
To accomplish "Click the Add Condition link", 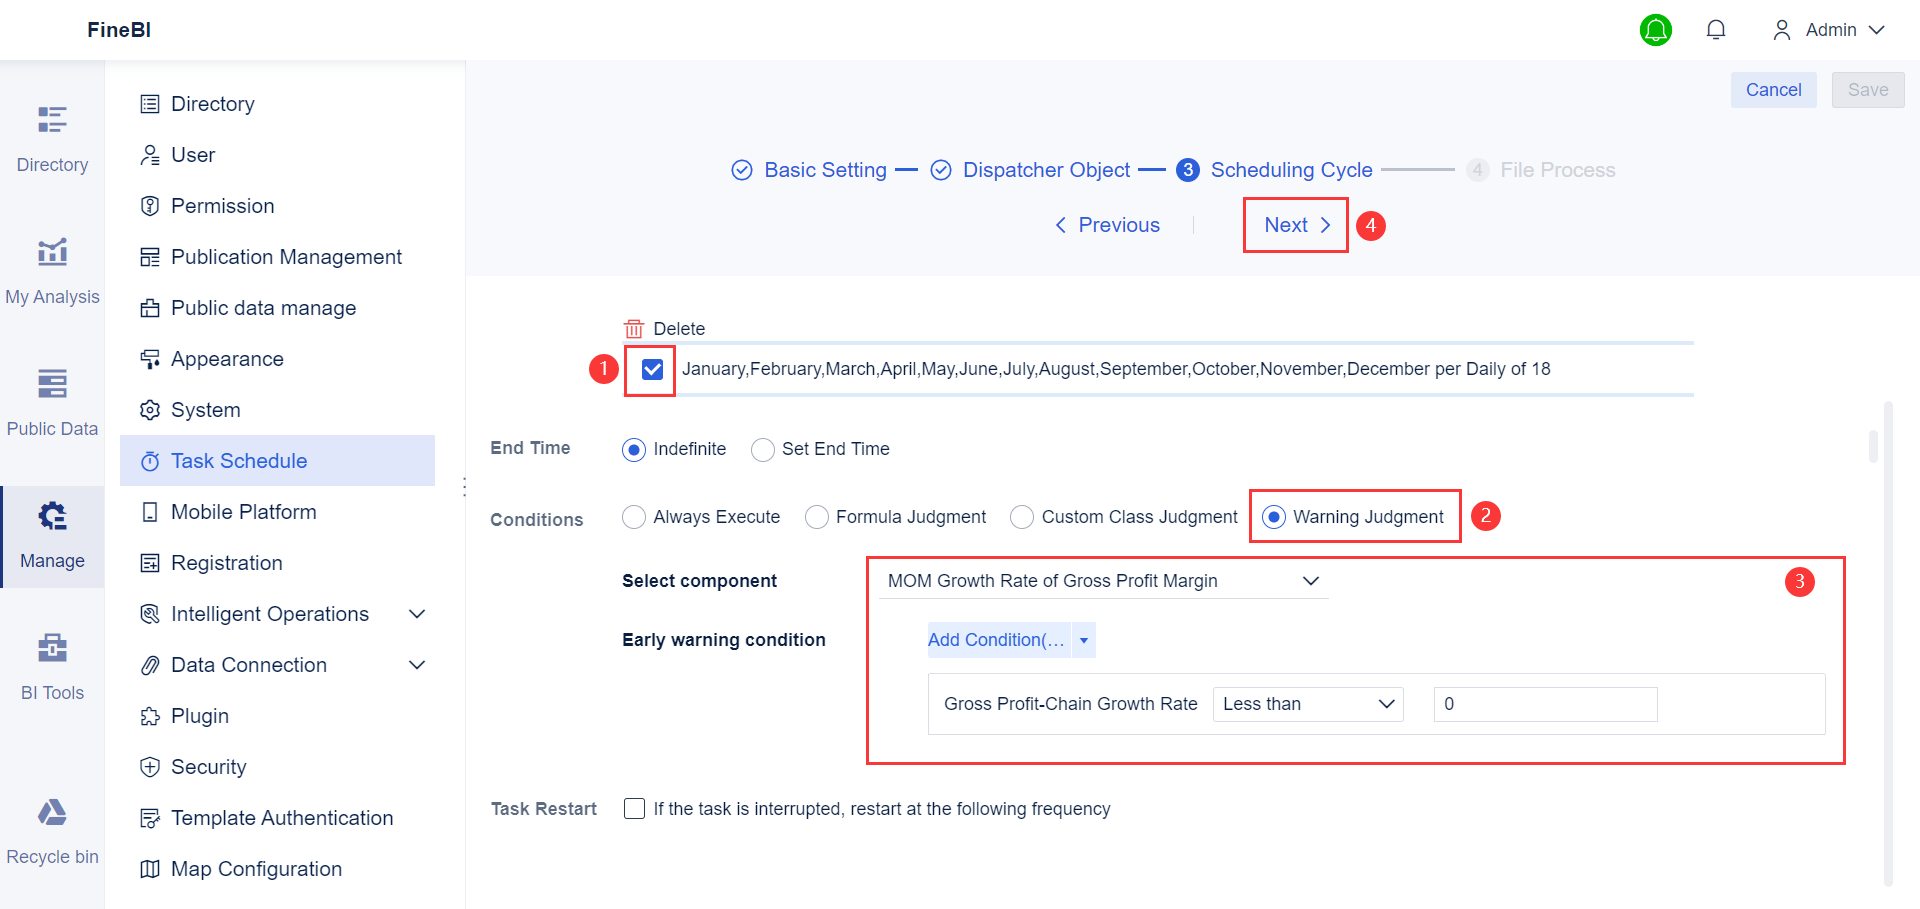I will (x=996, y=639).
